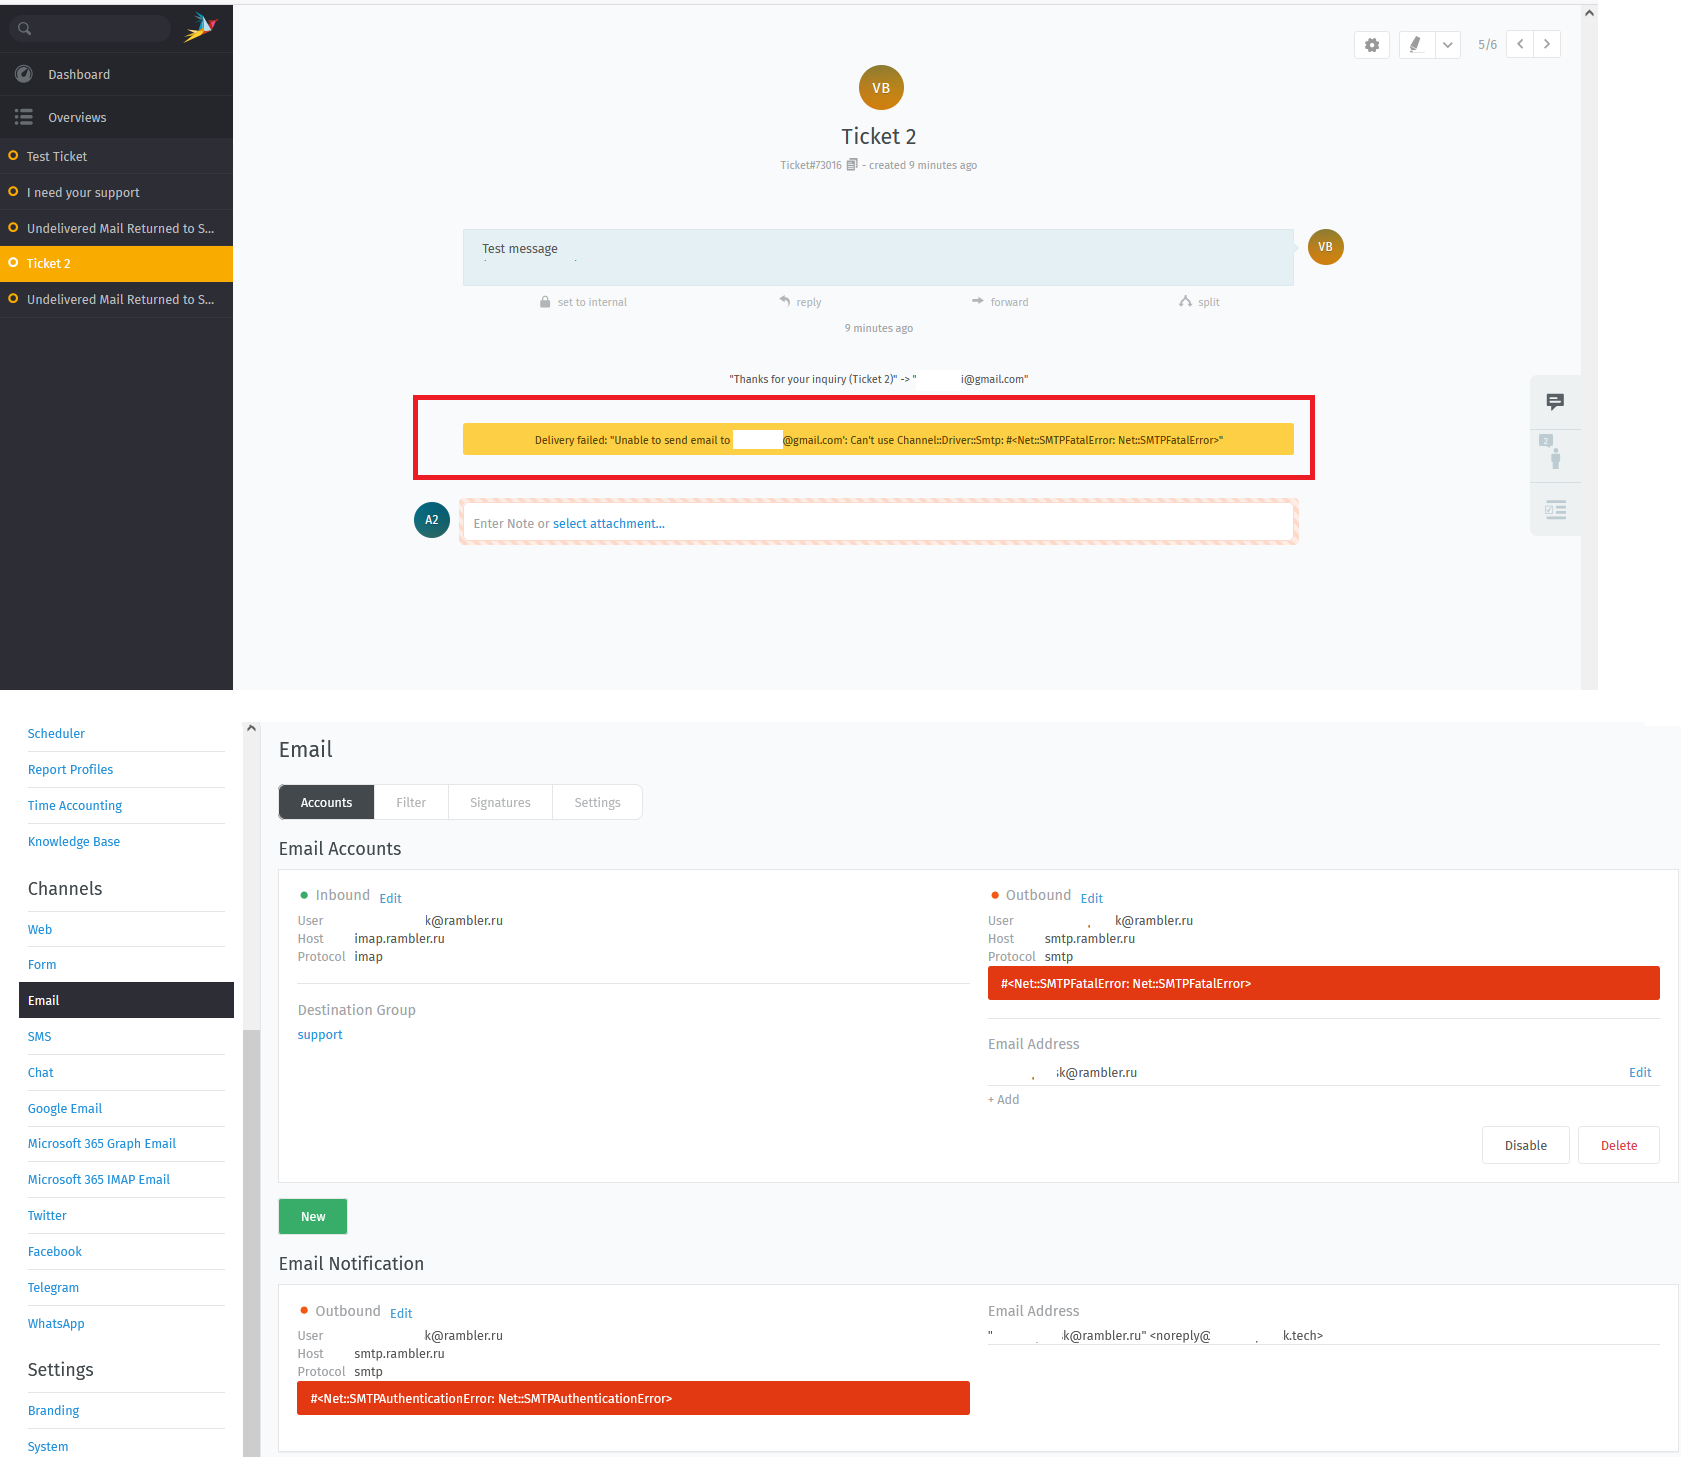Viewport: 1700px width, 1474px height.
Task: Click the search input field
Action: tap(92, 29)
